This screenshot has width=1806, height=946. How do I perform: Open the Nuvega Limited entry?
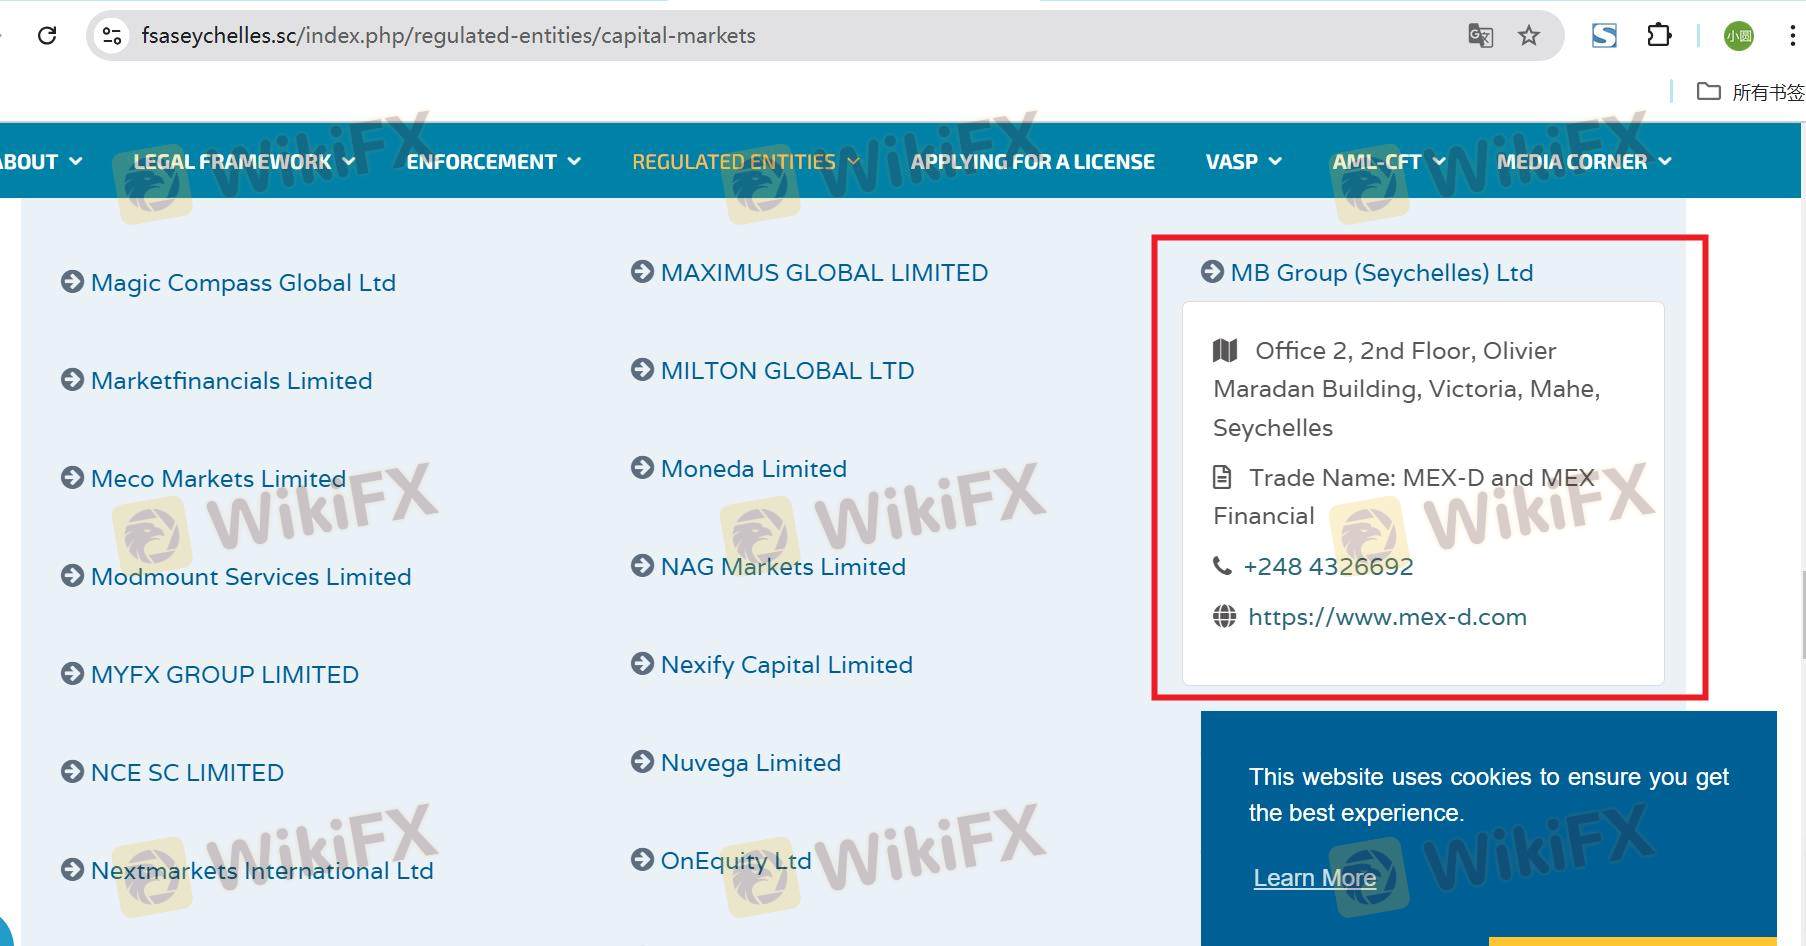751,763
